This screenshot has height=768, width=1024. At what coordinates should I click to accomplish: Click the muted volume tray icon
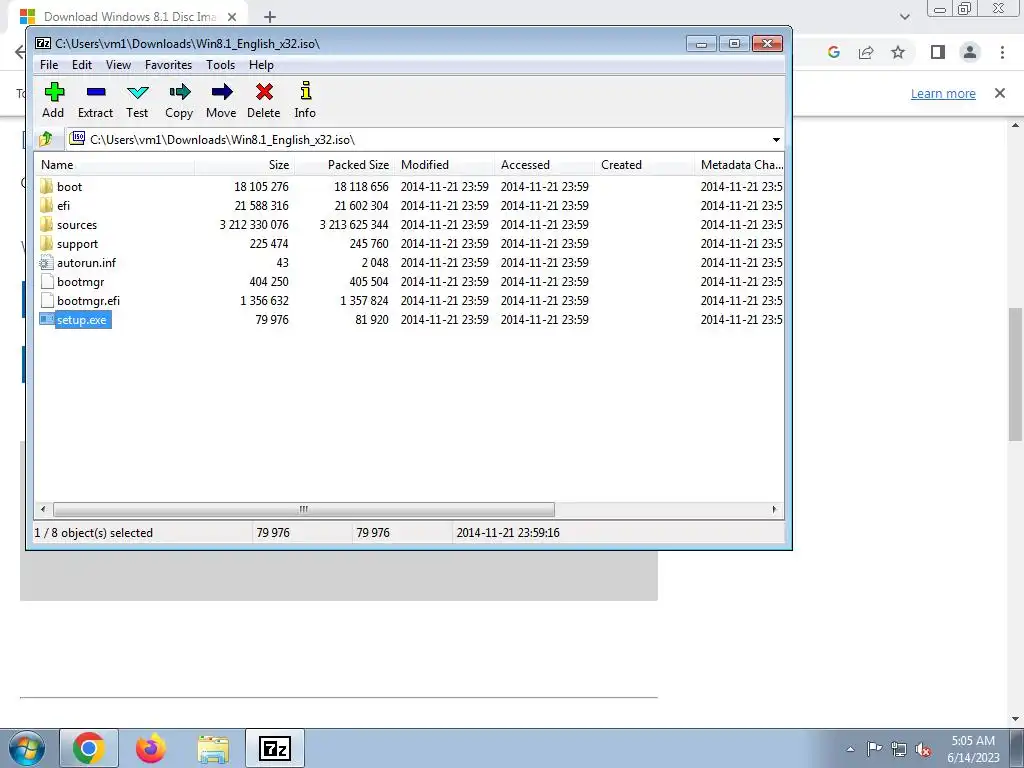(923, 749)
